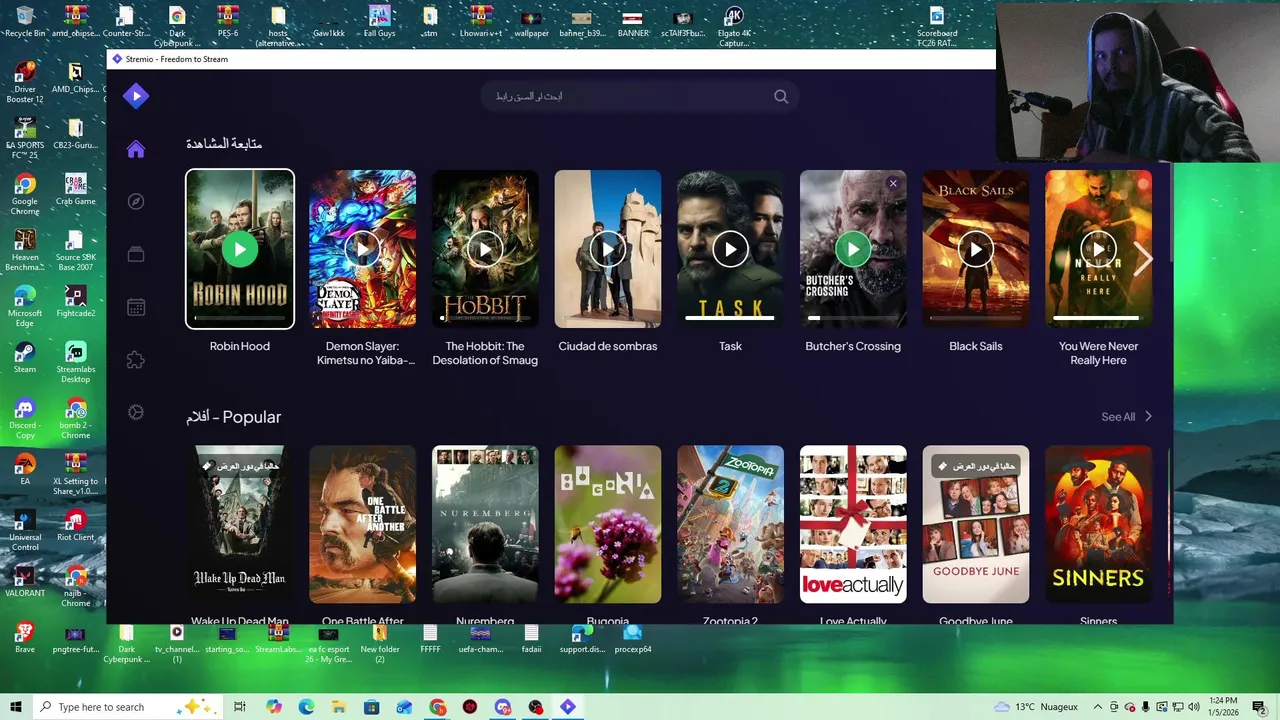
Task: Open the Wake Up Dead Man poster
Action: click(240, 524)
